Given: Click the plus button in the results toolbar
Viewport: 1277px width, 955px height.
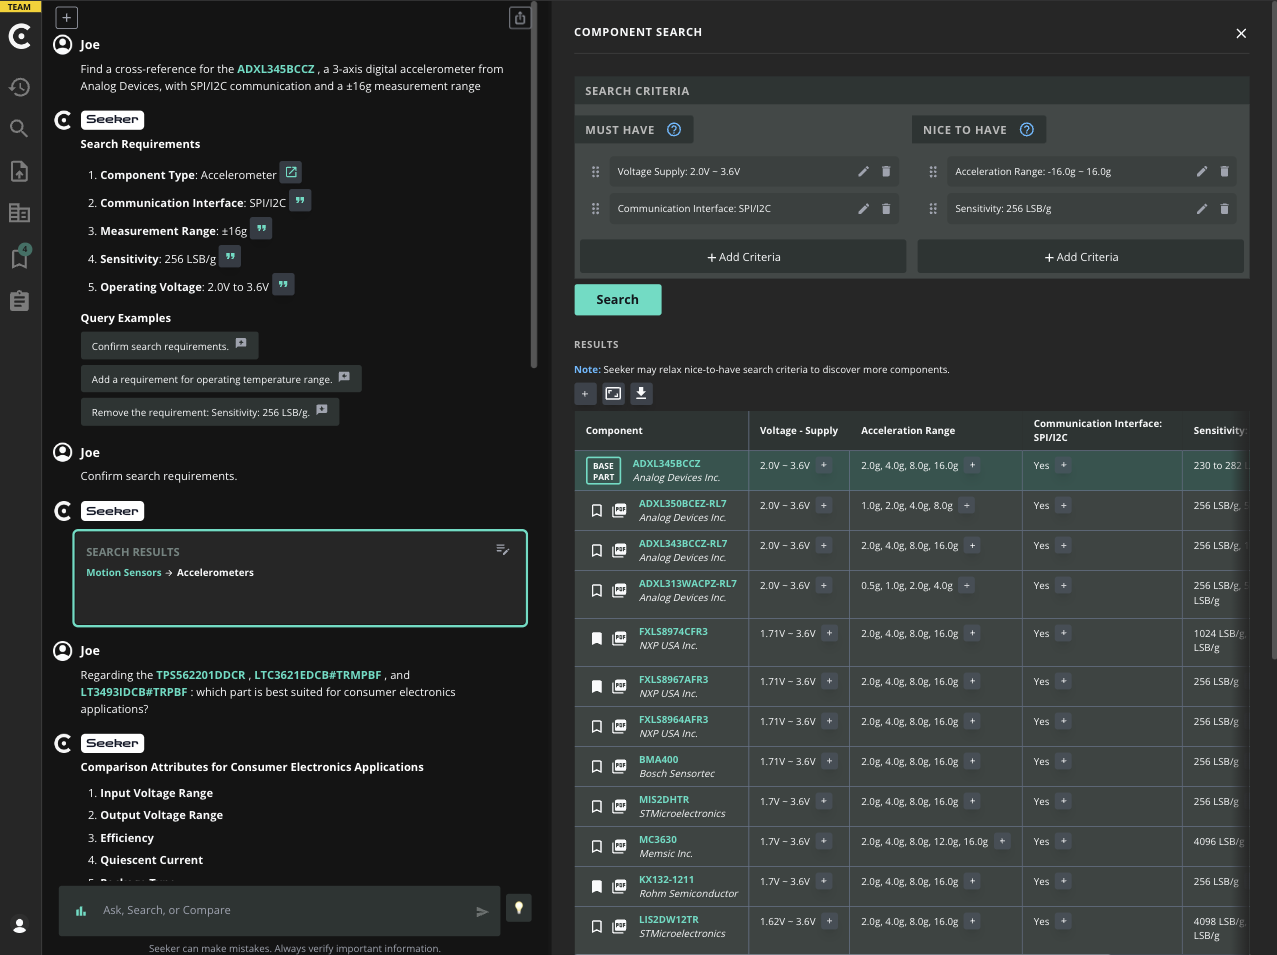Looking at the screenshot, I should click(585, 393).
